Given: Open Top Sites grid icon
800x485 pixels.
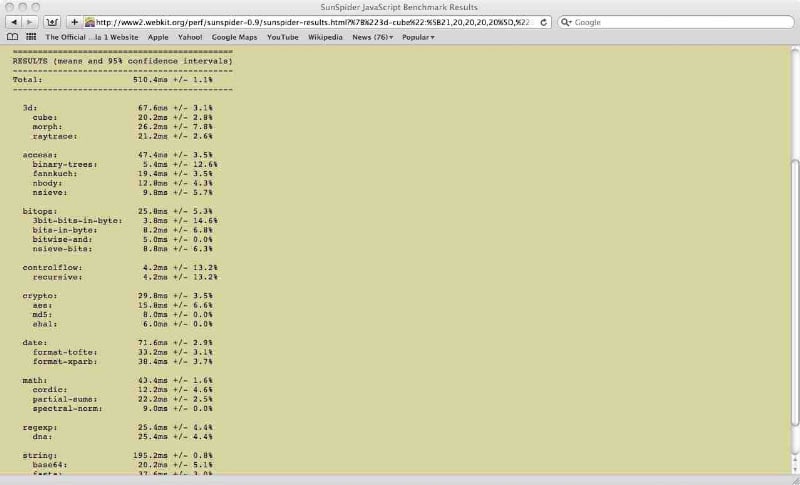Looking at the screenshot, I should (x=31, y=37).
